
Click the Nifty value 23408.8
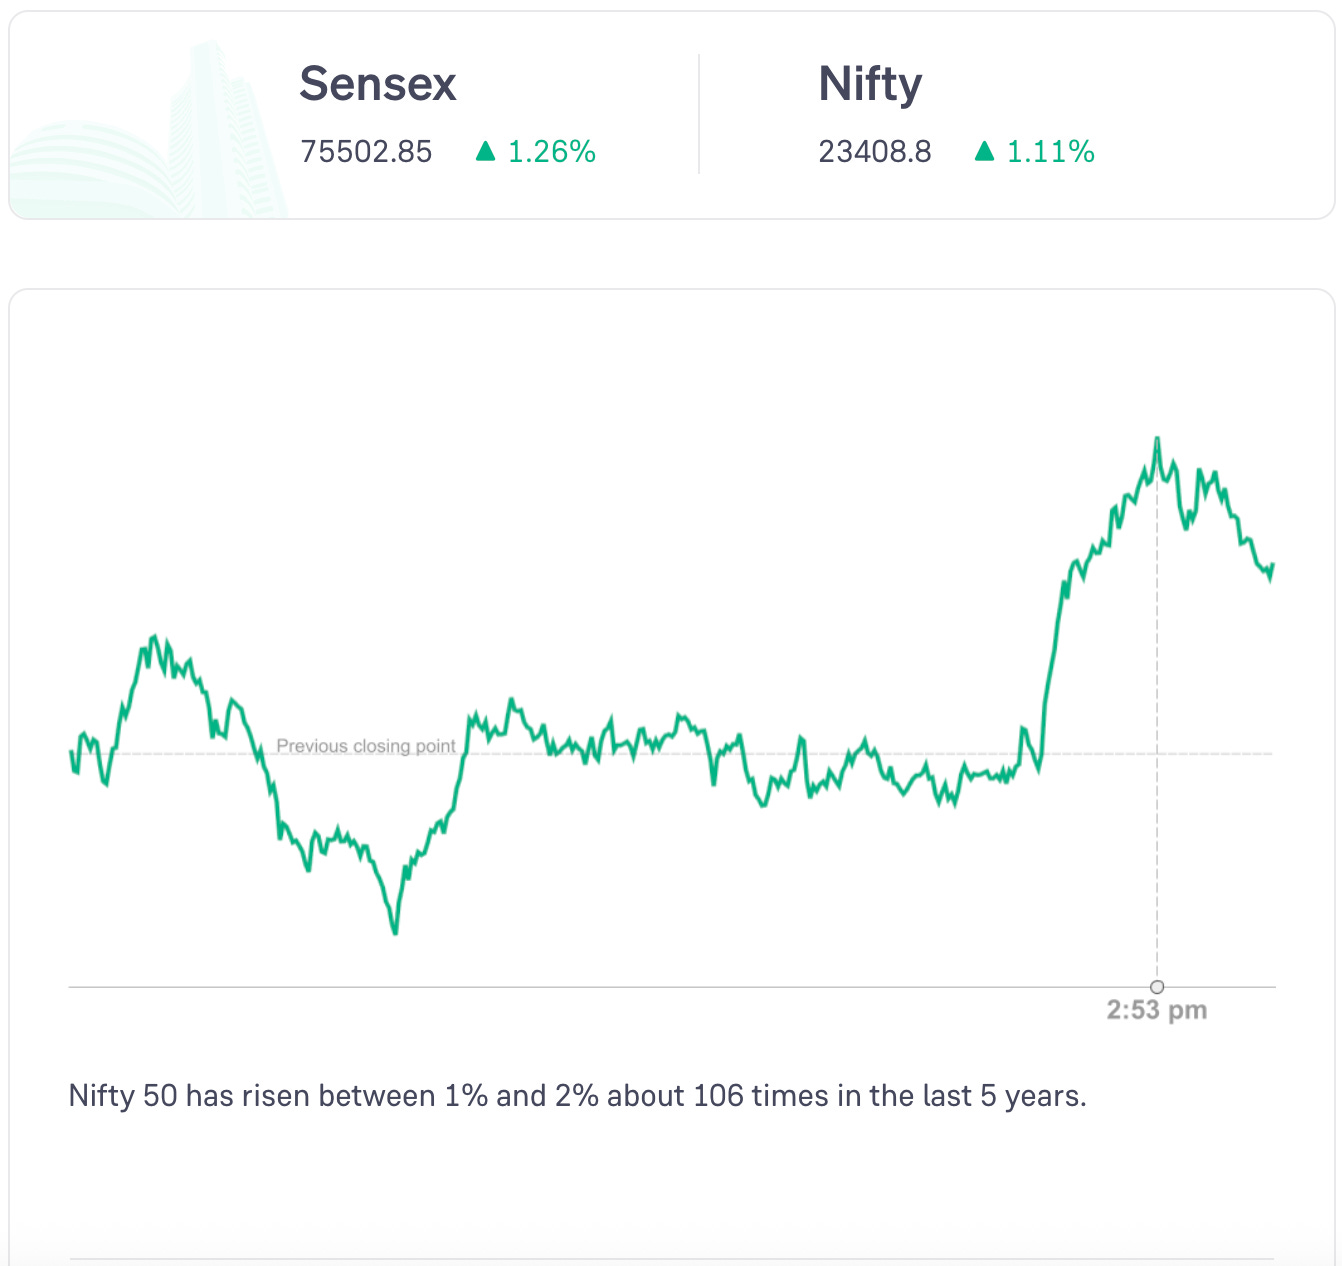click(875, 152)
